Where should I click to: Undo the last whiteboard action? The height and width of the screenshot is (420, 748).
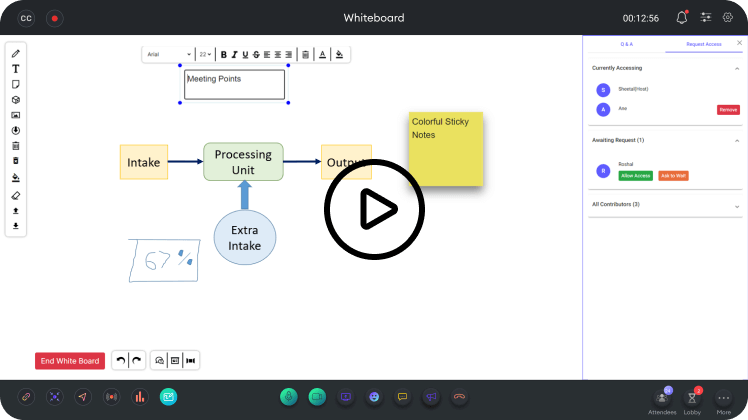(121, 360)
